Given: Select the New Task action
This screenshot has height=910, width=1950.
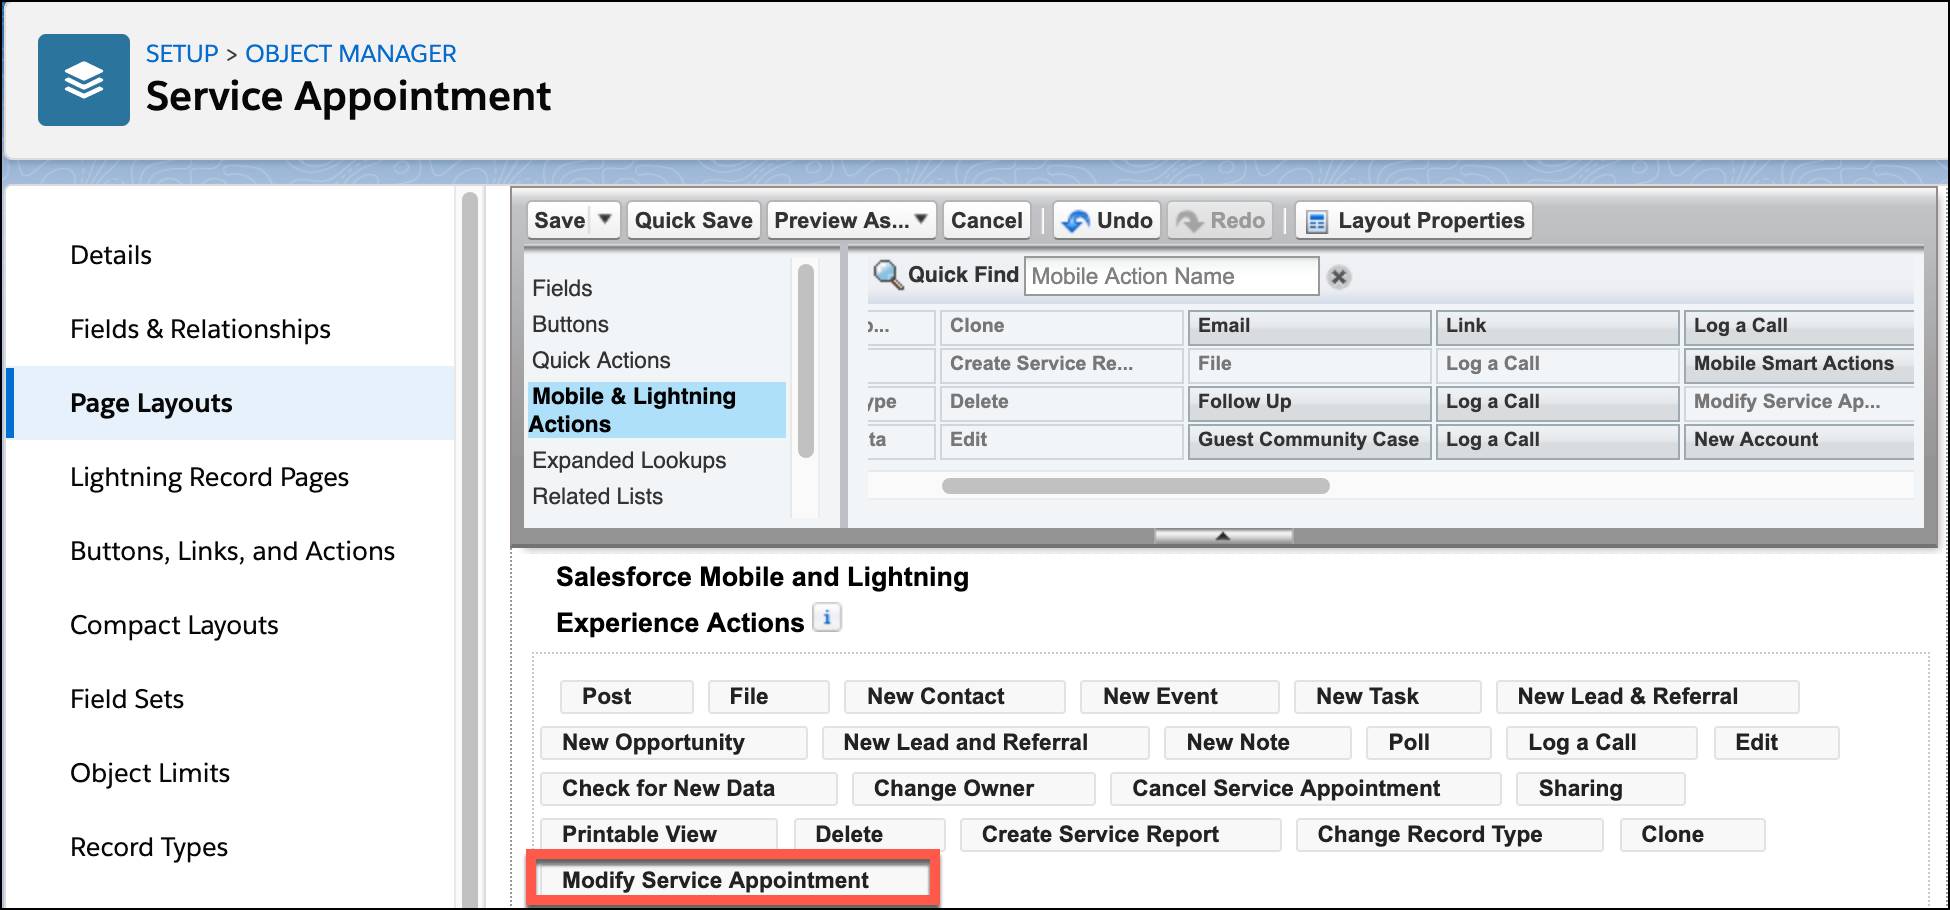Looking at the screenshot, I should tap(1387, 696).
